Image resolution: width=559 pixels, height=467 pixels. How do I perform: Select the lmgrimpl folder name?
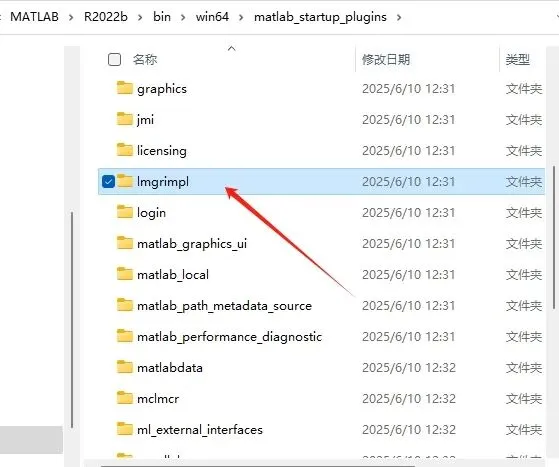coord(163,182)
